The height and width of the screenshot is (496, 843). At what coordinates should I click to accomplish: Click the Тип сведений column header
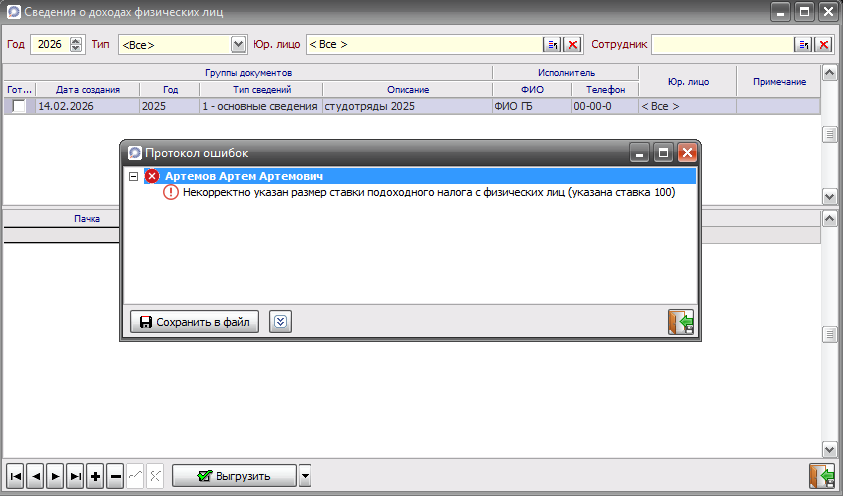(x=259, y=90)
